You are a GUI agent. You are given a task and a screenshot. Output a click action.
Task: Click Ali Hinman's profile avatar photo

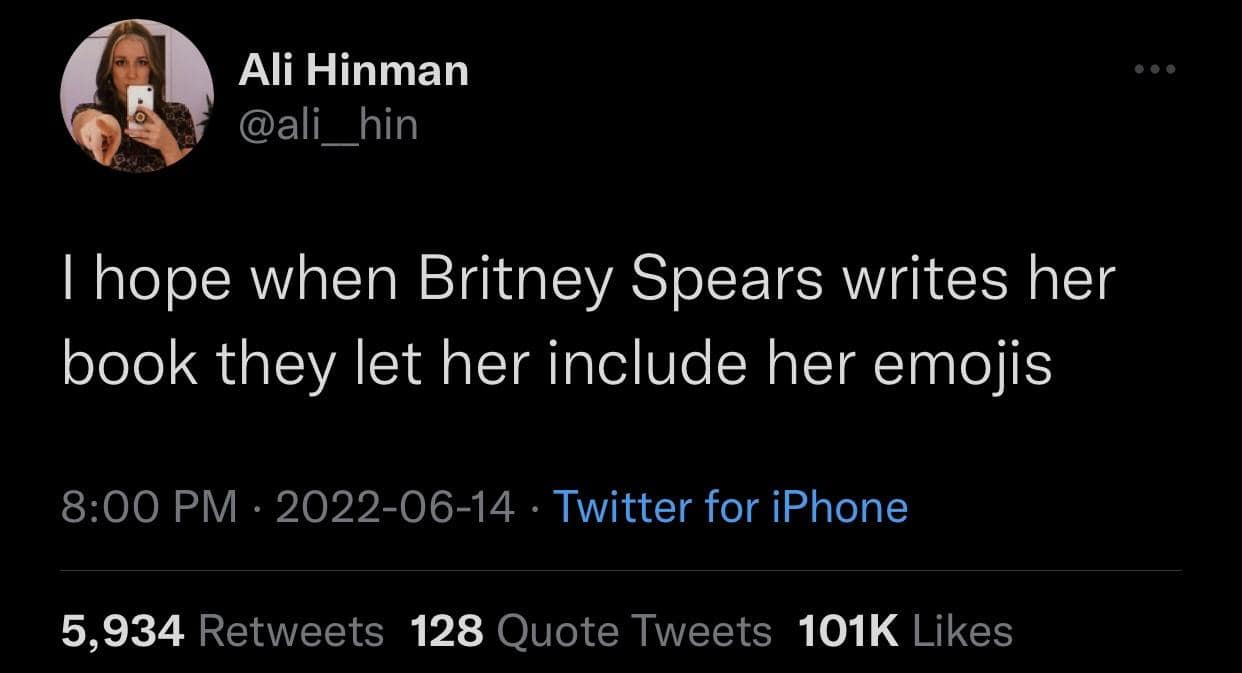[x=136, y=97]
